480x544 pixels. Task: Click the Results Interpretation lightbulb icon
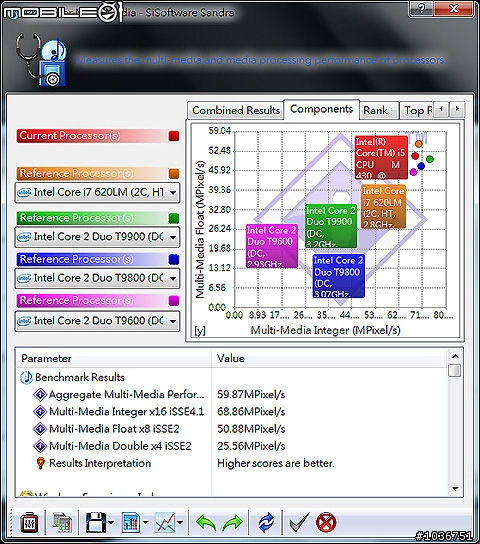(40, 463)
